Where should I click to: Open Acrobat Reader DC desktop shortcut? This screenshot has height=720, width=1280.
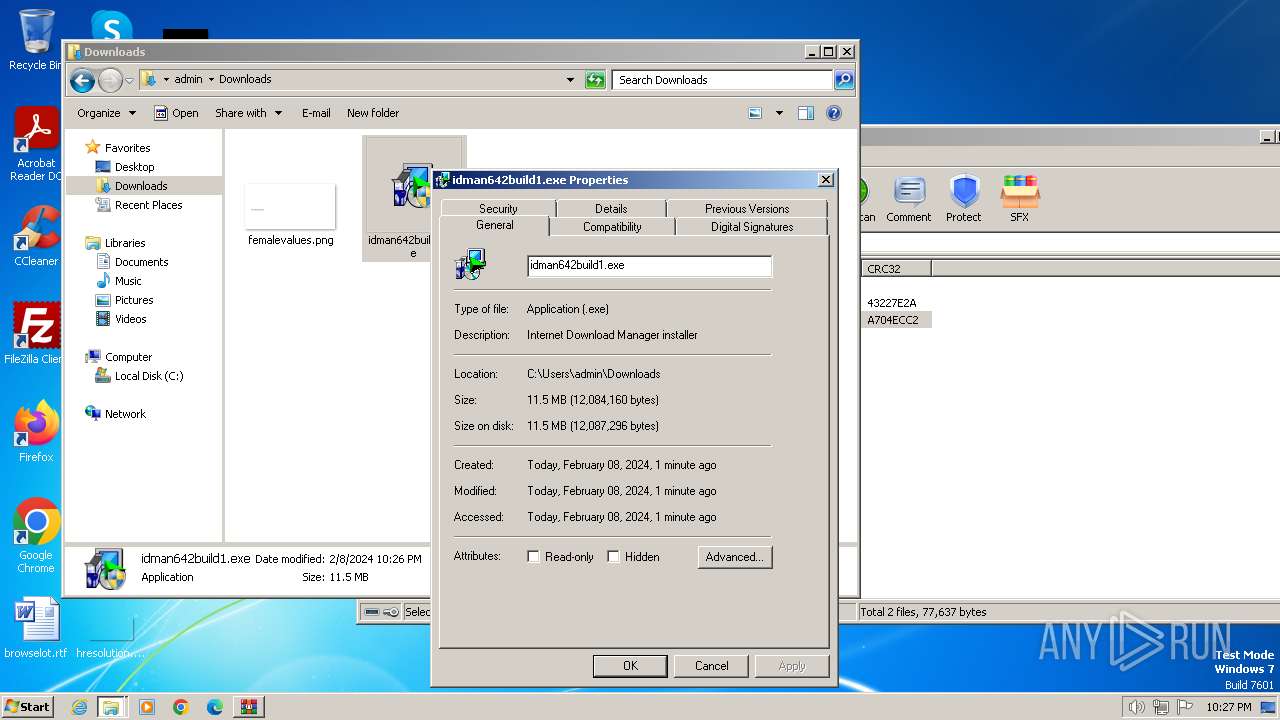point(36,145)
